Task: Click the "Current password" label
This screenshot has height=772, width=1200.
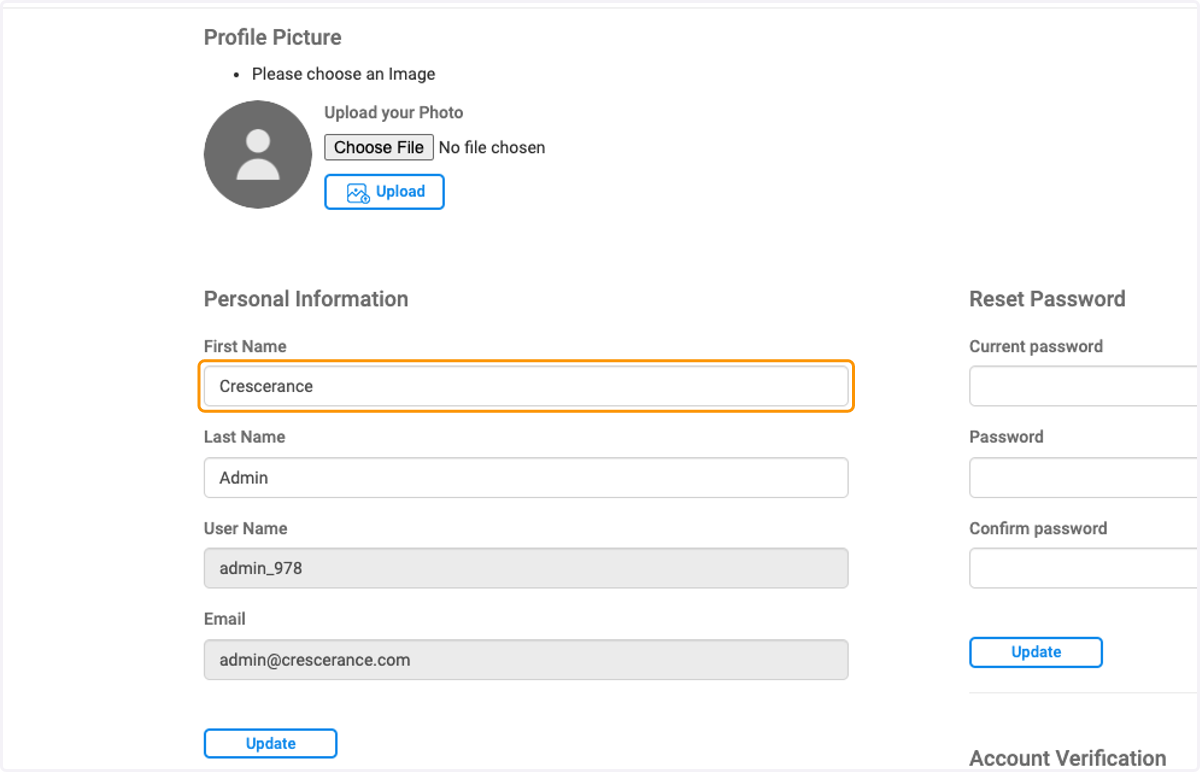Action: point(1036,346)
